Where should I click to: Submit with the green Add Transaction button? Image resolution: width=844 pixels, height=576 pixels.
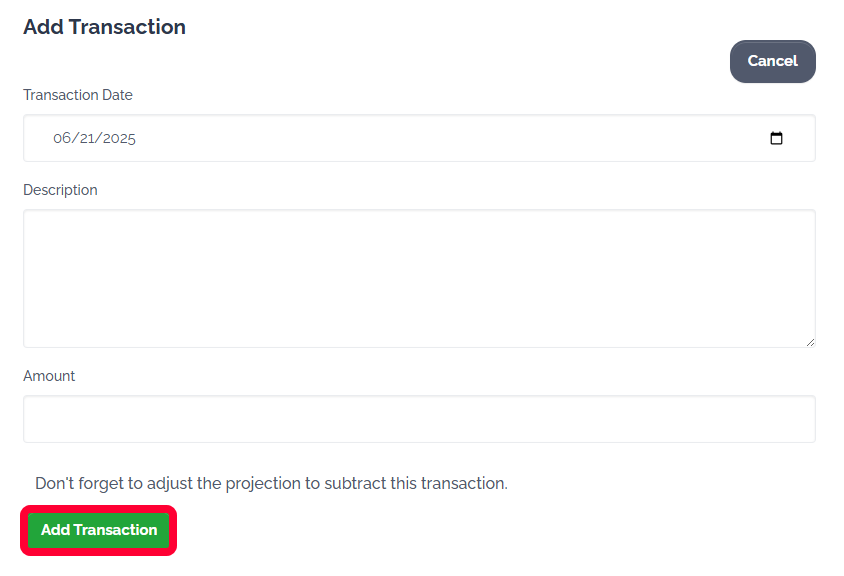click(x=99, y=530)
